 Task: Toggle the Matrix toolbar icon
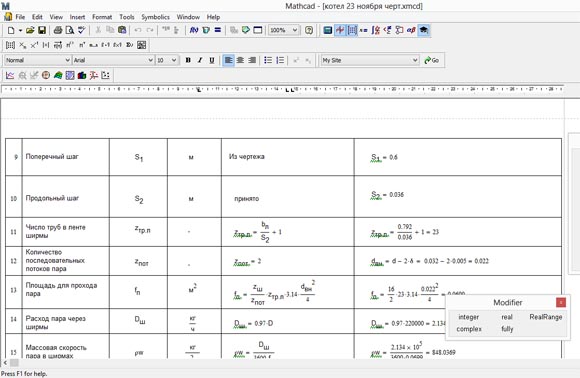click(x=352, y=30)
